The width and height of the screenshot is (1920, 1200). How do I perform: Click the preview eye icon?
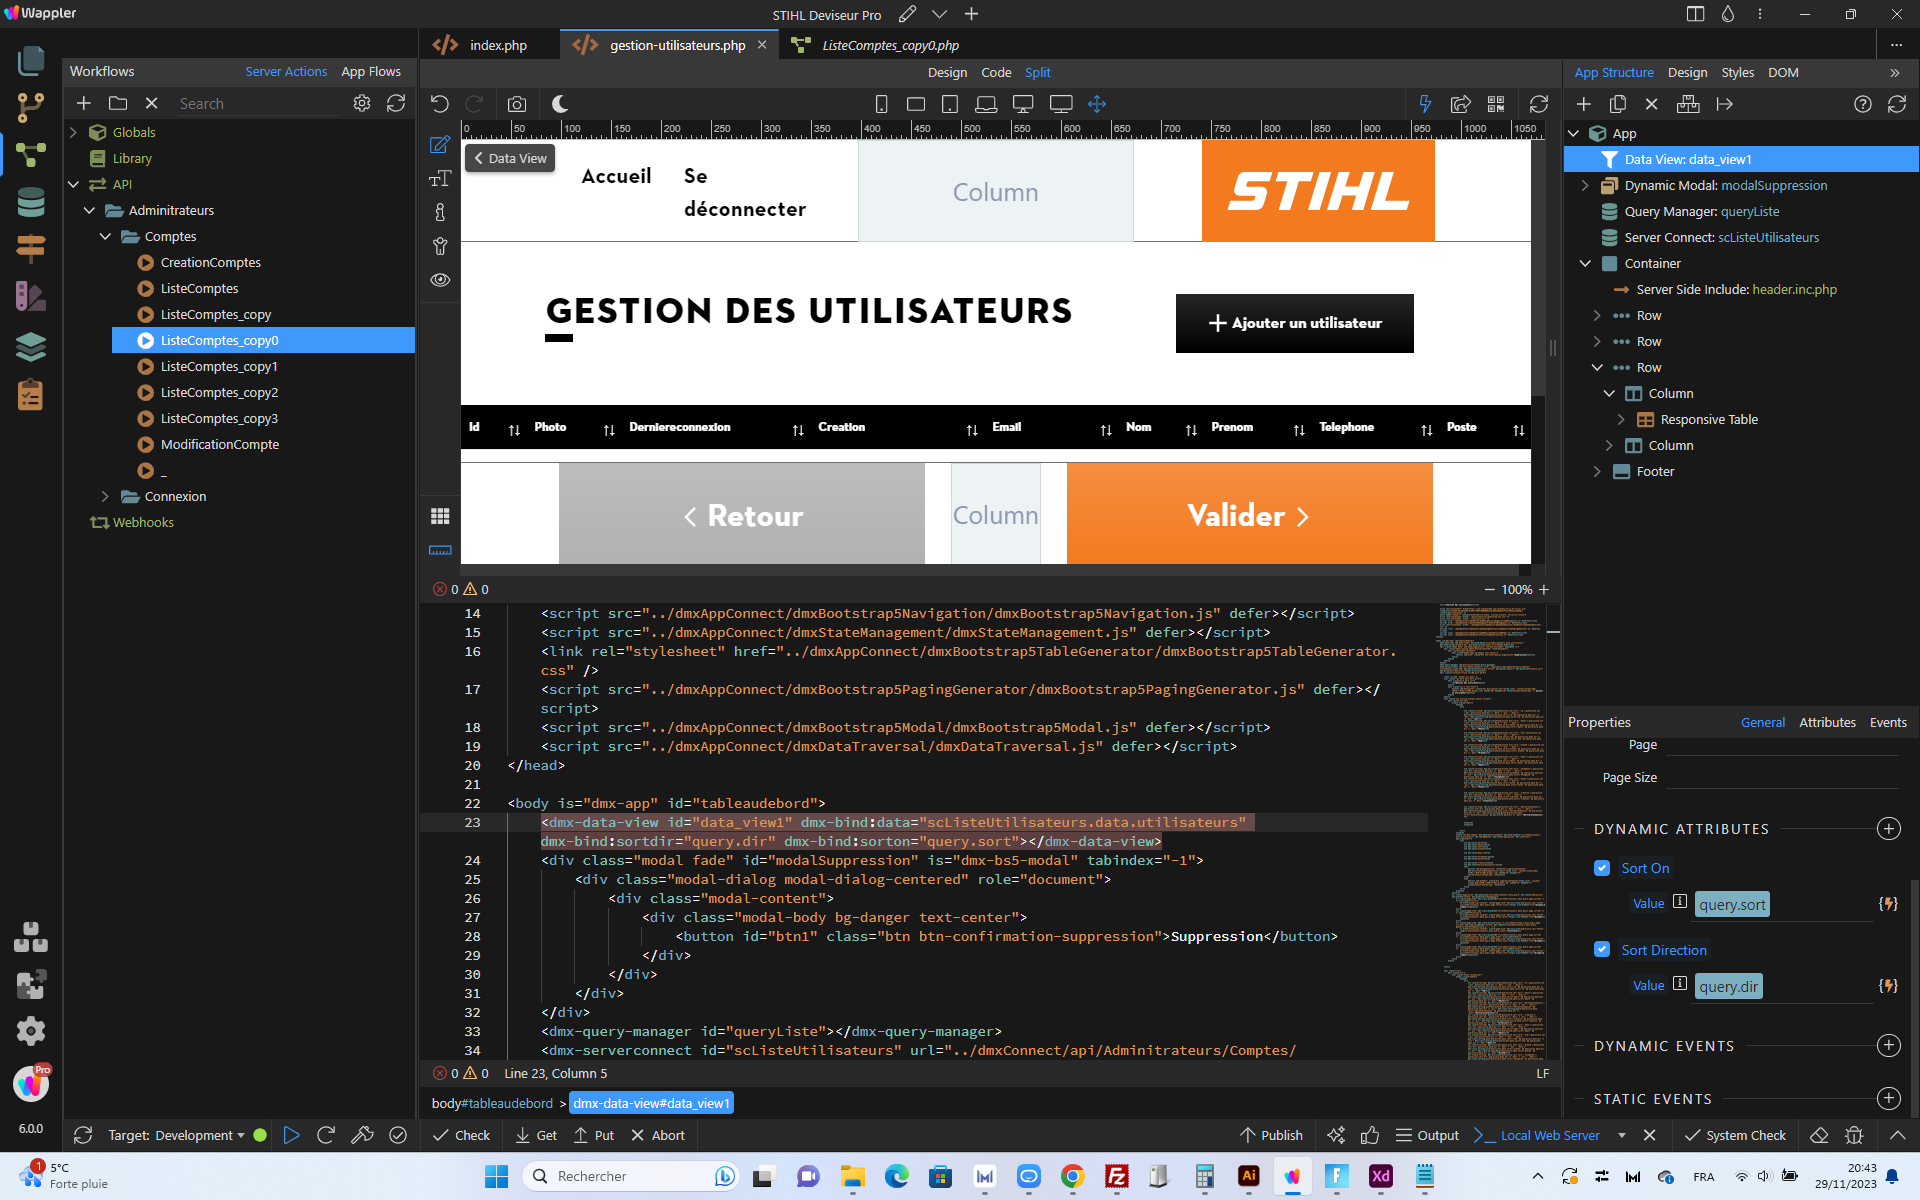click(x=440, y=280)
